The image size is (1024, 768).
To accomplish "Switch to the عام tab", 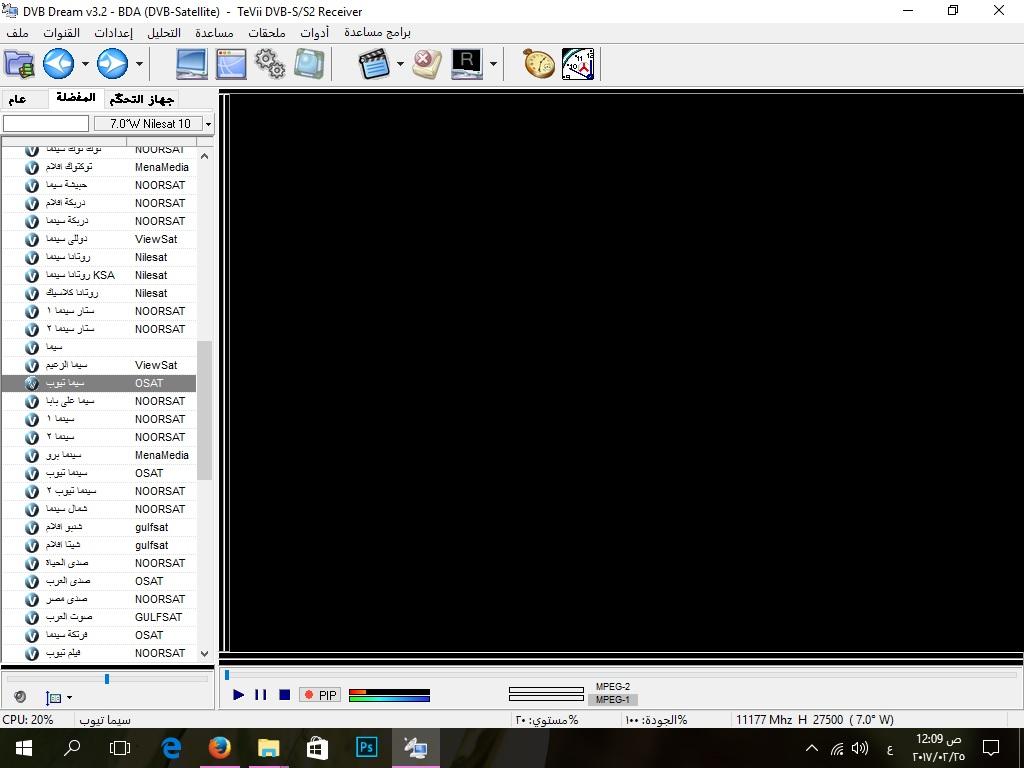I will tap(18, 99).
